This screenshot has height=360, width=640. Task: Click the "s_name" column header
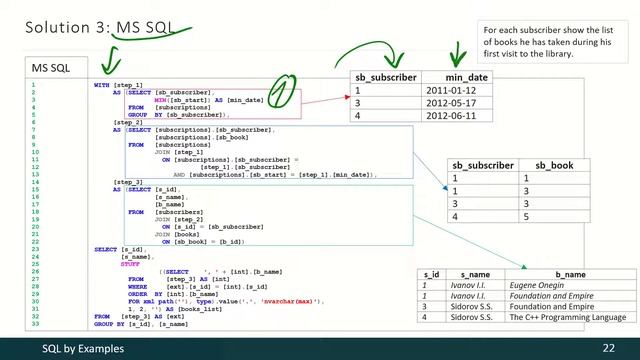click(x=476, y=275)
